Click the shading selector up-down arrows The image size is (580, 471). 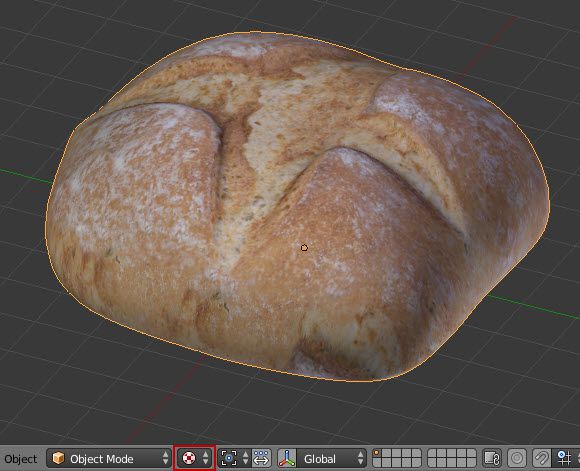click(x=206, y=458)
